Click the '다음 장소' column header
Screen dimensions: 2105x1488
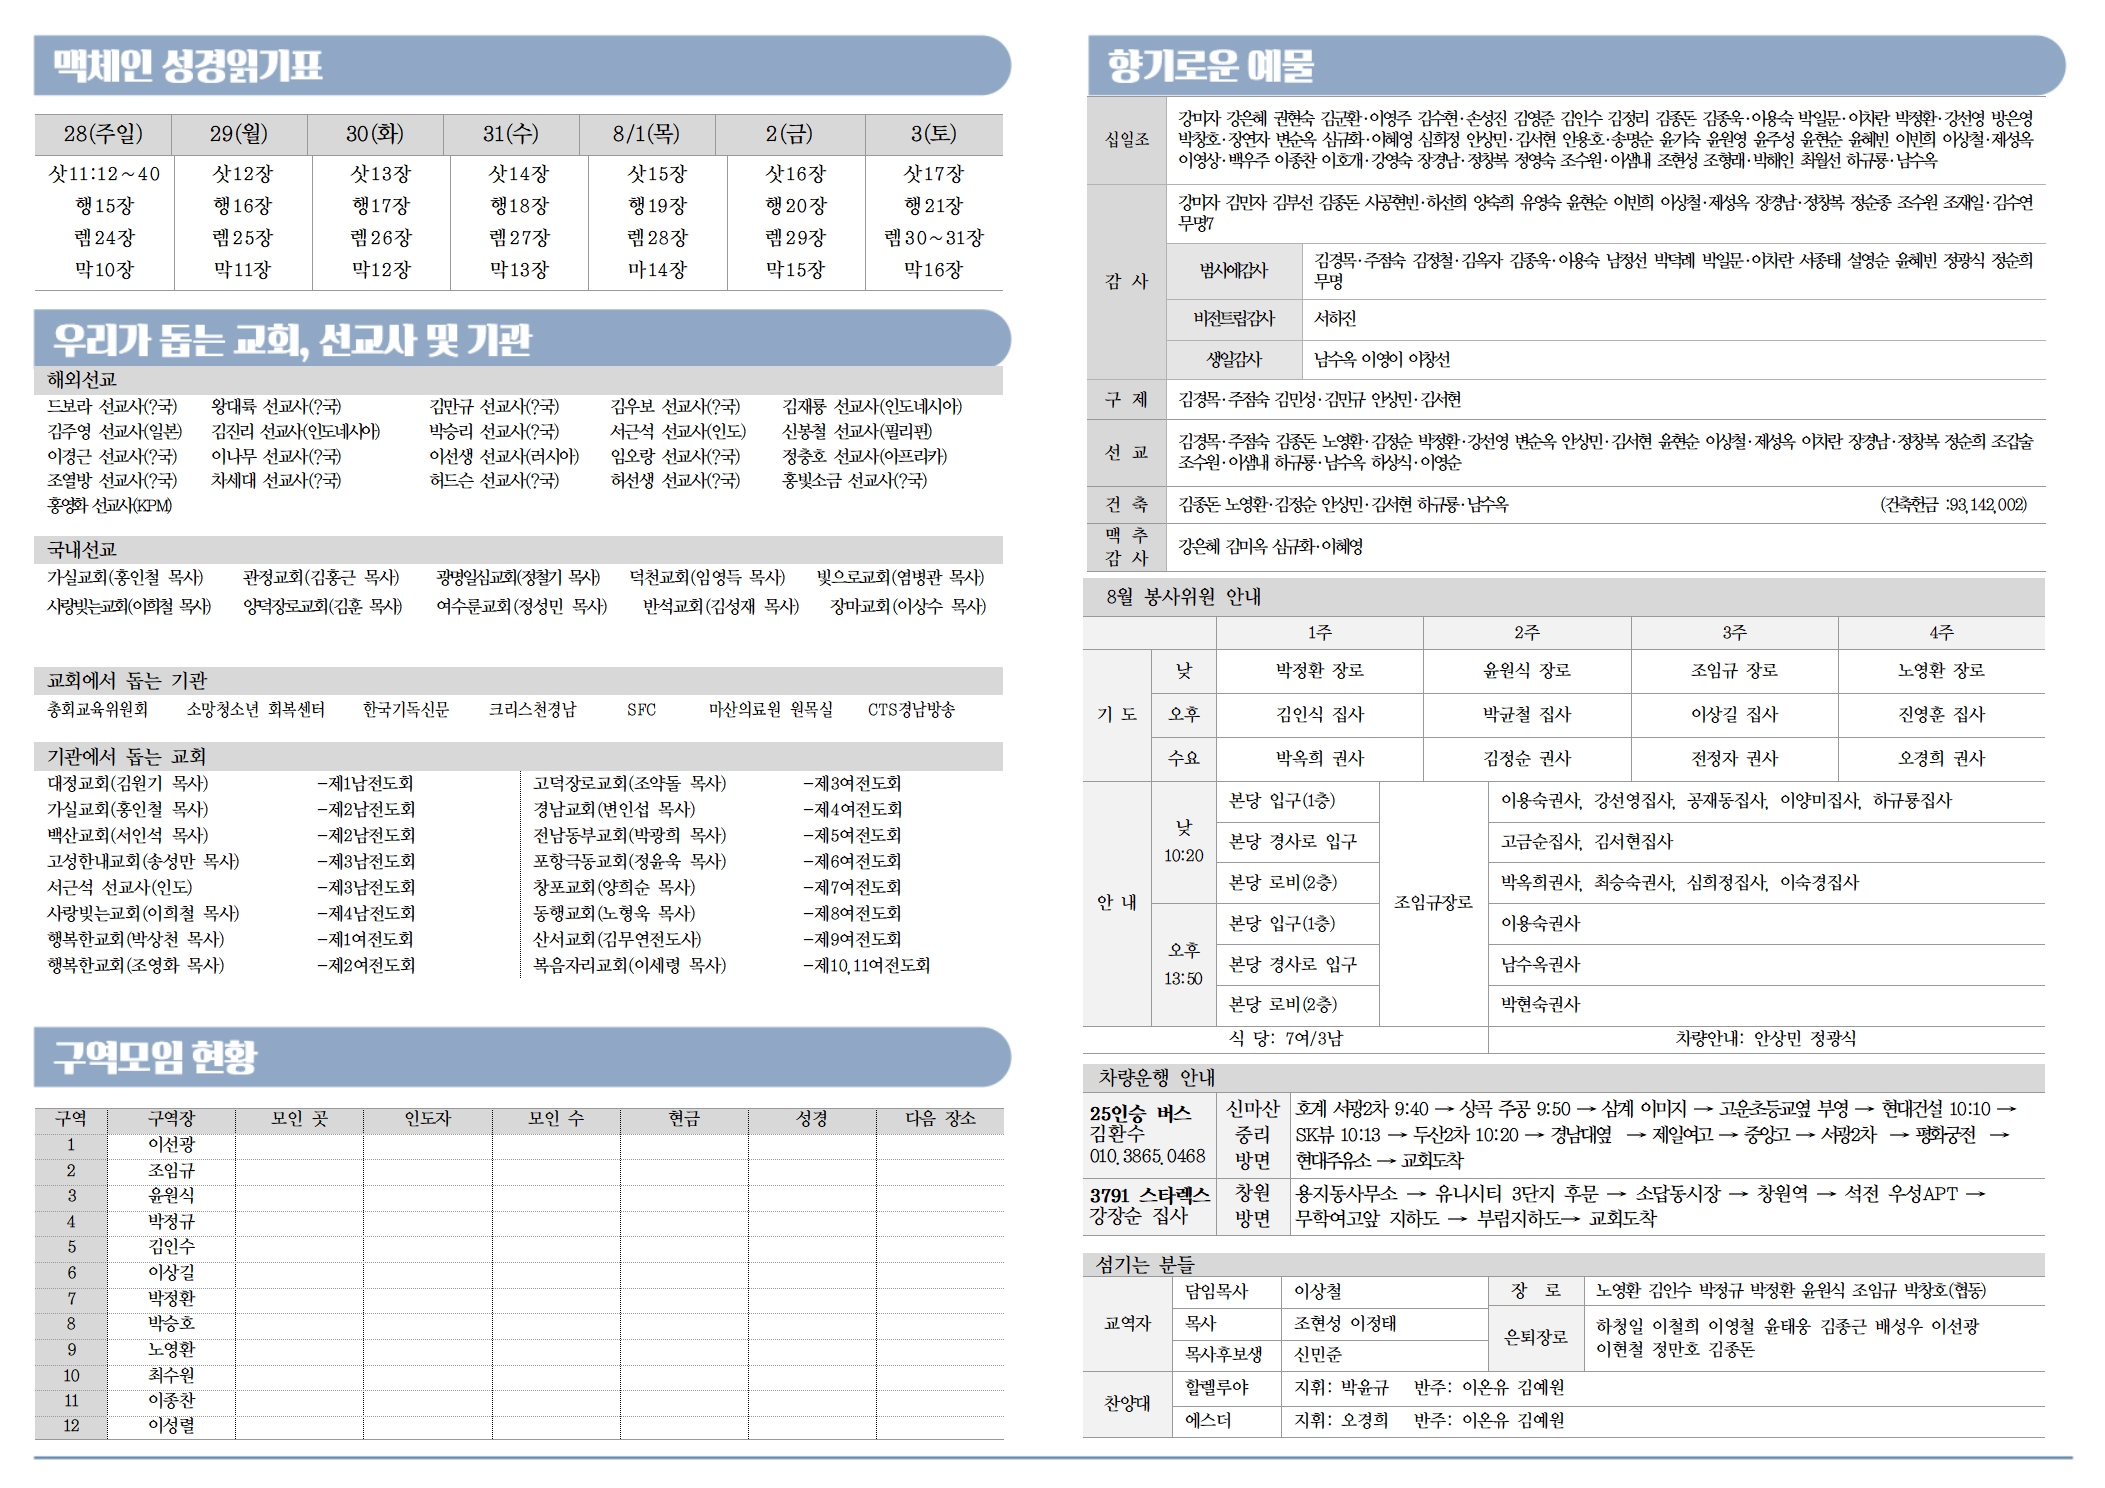(x=940, y=1119)
